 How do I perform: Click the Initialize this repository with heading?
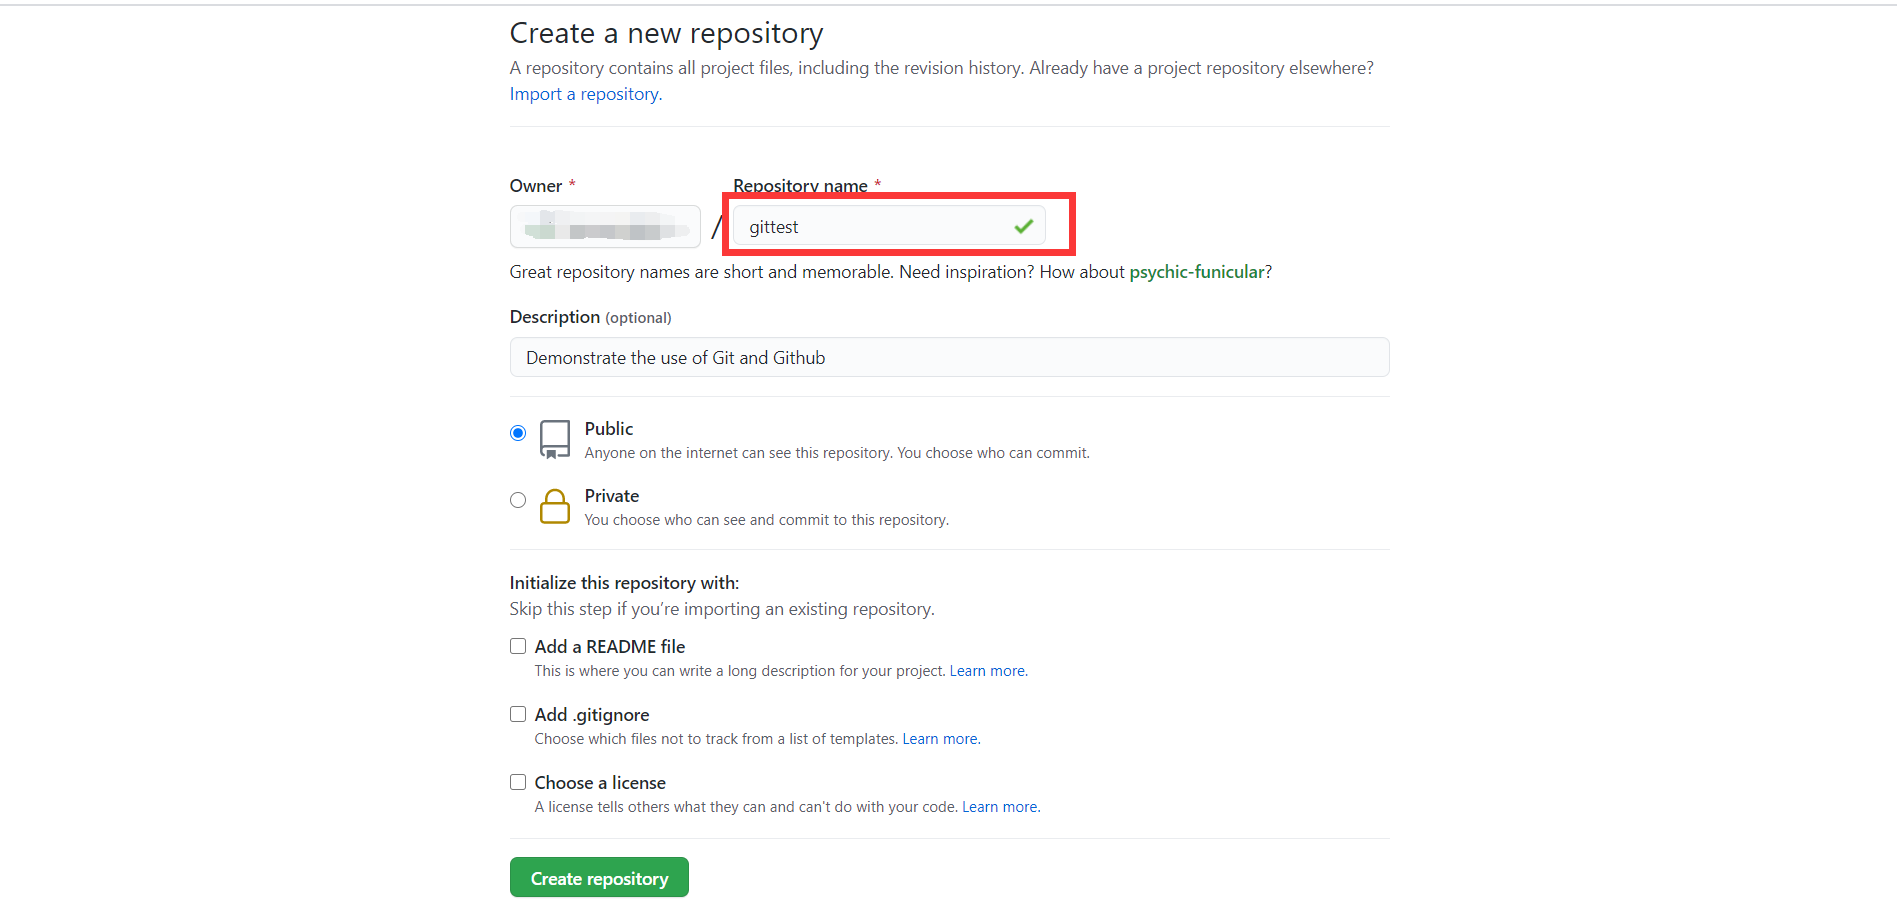pos(624,583)
